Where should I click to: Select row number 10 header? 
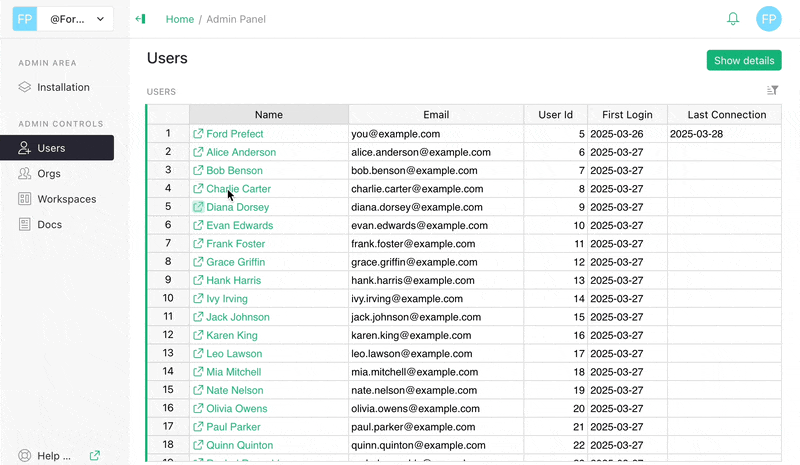pyautogui.click(x=168, y=298)
